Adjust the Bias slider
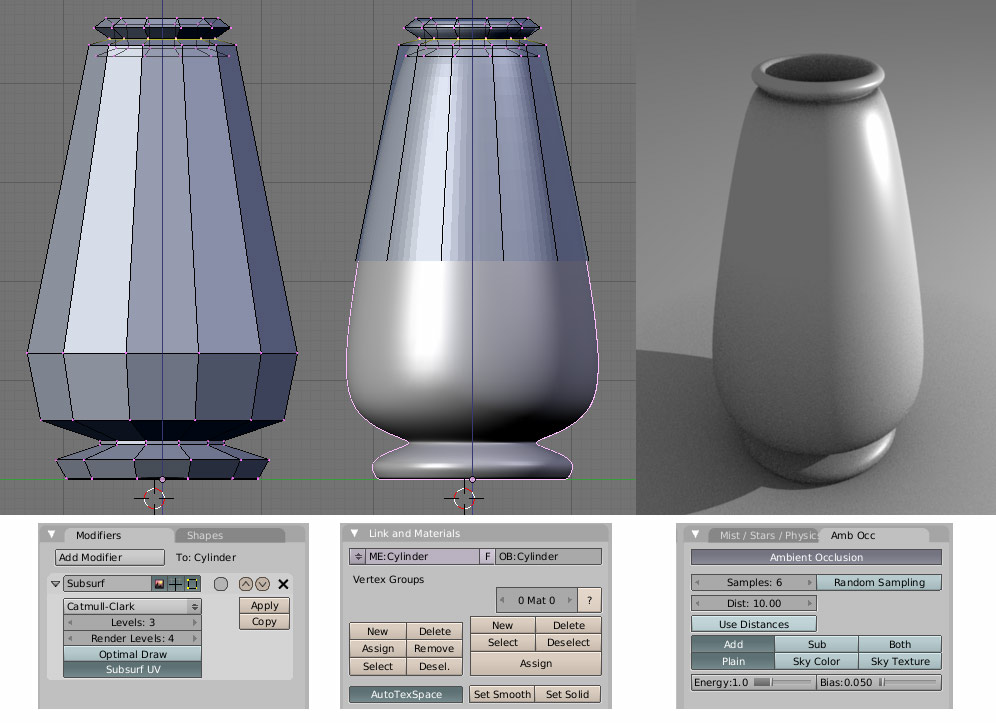996x723 pixels. [879, 682]
